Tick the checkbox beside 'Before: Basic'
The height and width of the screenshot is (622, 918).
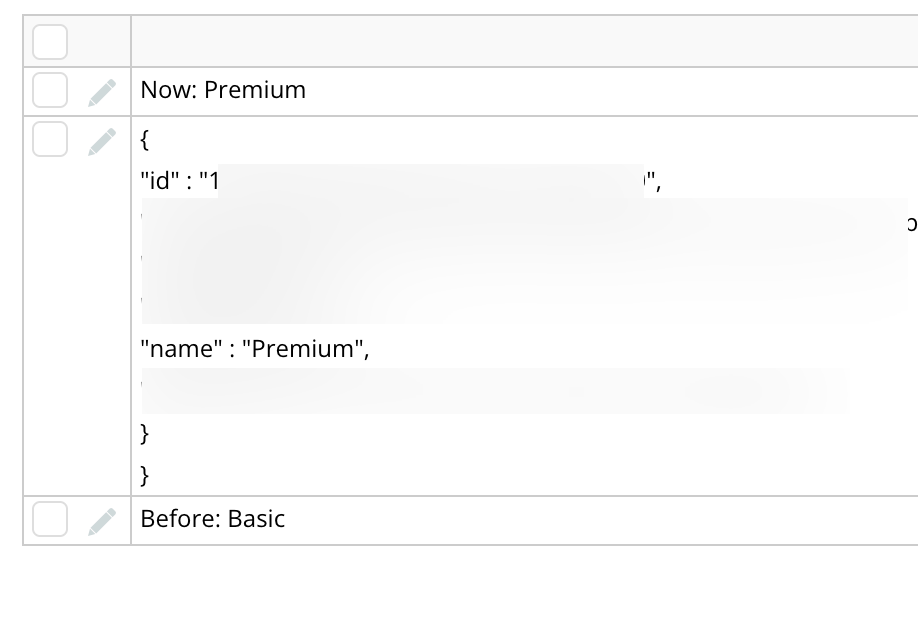click(50, 519)
